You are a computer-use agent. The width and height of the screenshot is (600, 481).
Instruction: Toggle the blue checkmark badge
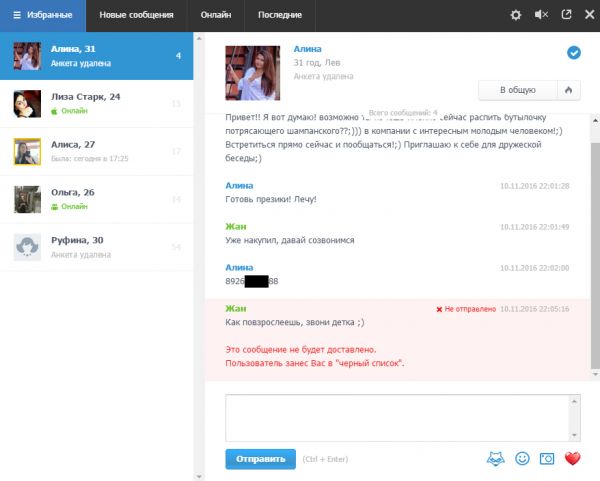574,53
